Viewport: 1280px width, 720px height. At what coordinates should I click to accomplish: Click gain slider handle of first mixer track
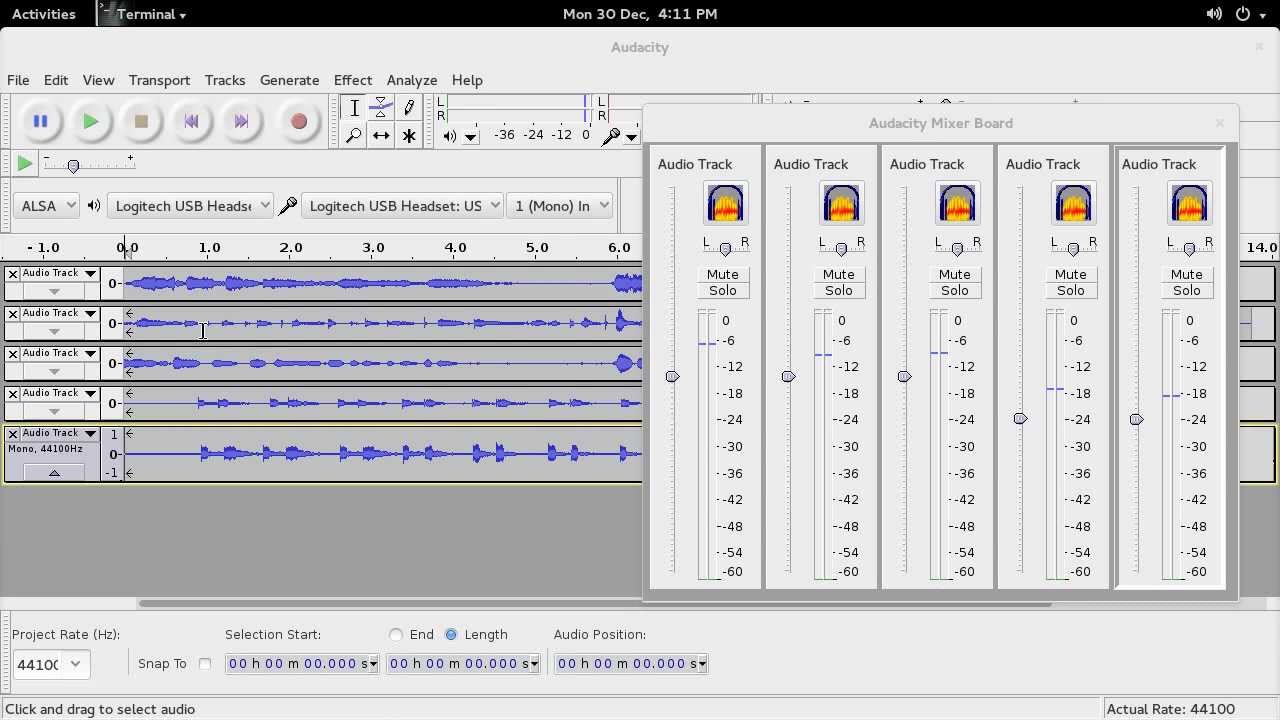coord(672,376)
